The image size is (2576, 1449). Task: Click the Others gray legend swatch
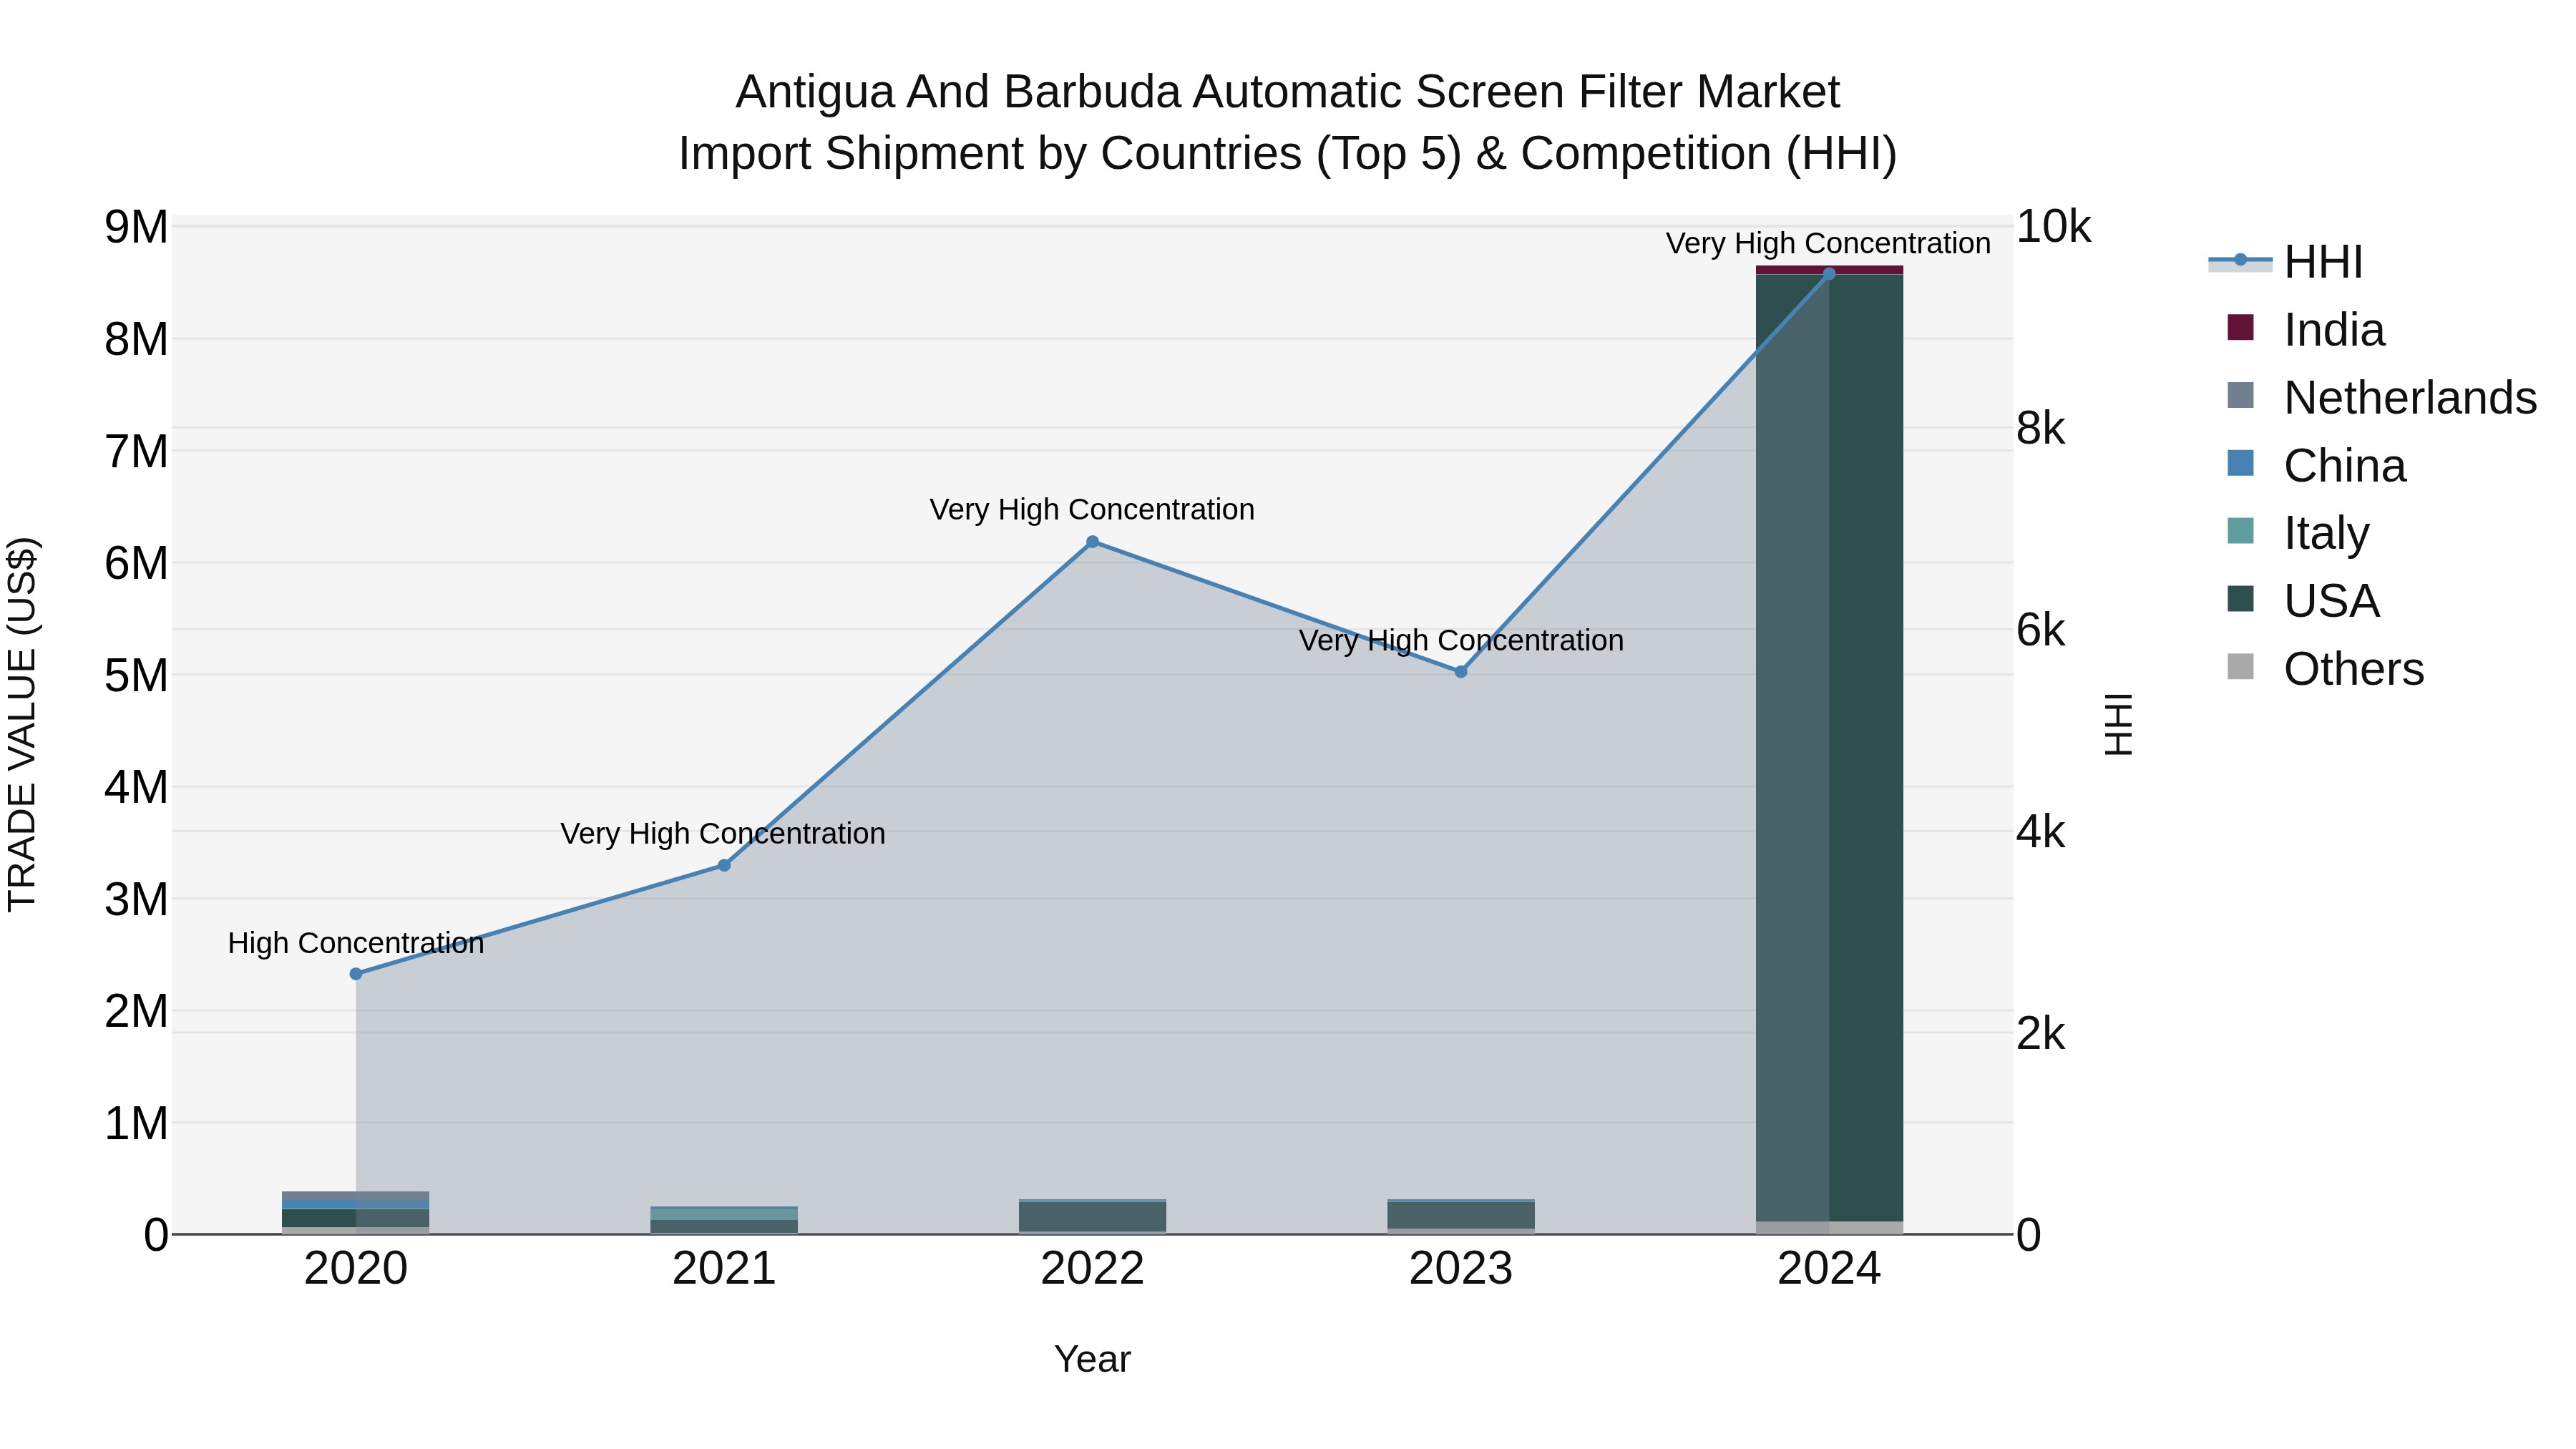[2241, 667]
